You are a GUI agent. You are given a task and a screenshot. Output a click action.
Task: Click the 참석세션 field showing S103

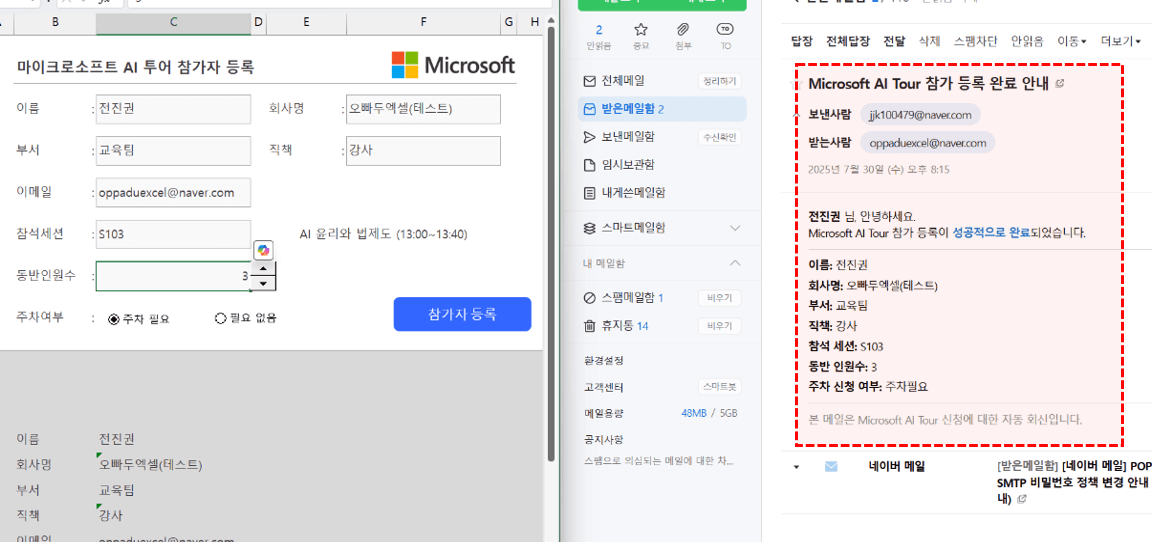point(173,234)
